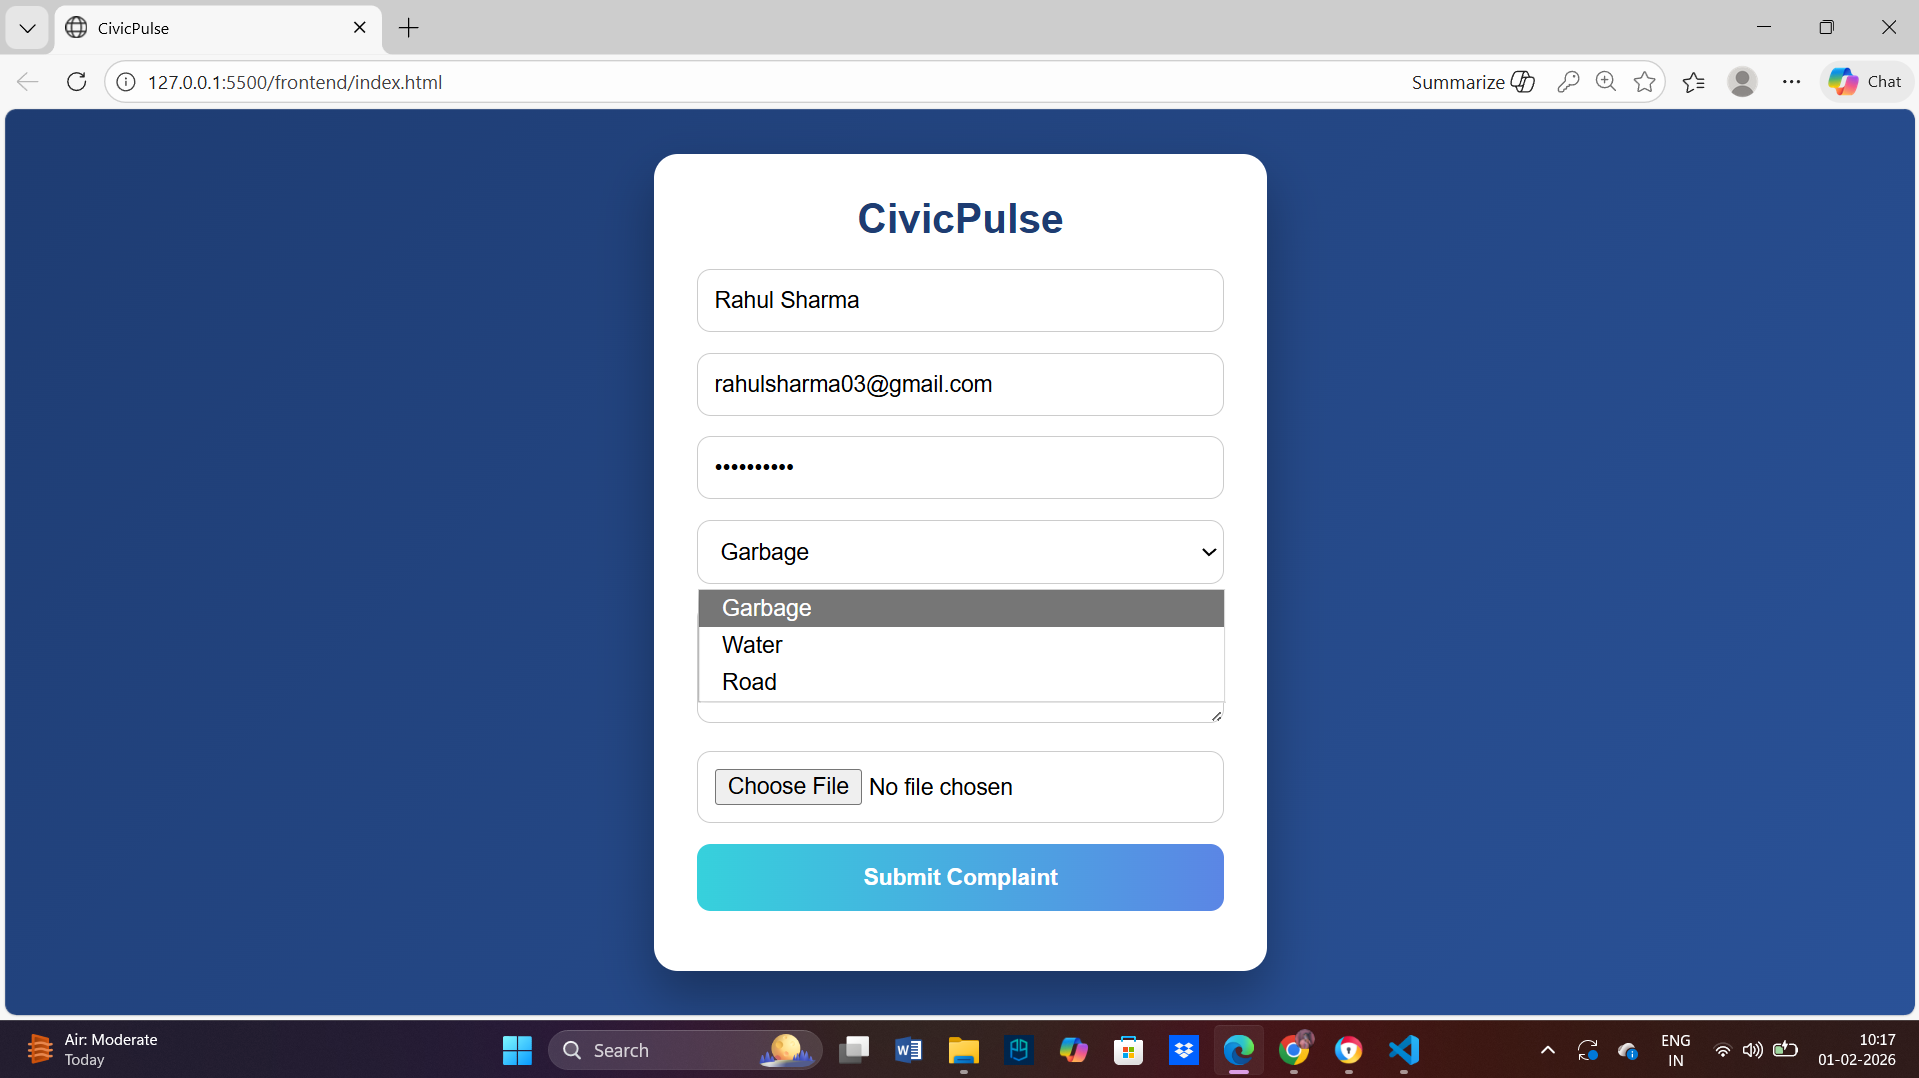Refresh the current page

(76, 82)
